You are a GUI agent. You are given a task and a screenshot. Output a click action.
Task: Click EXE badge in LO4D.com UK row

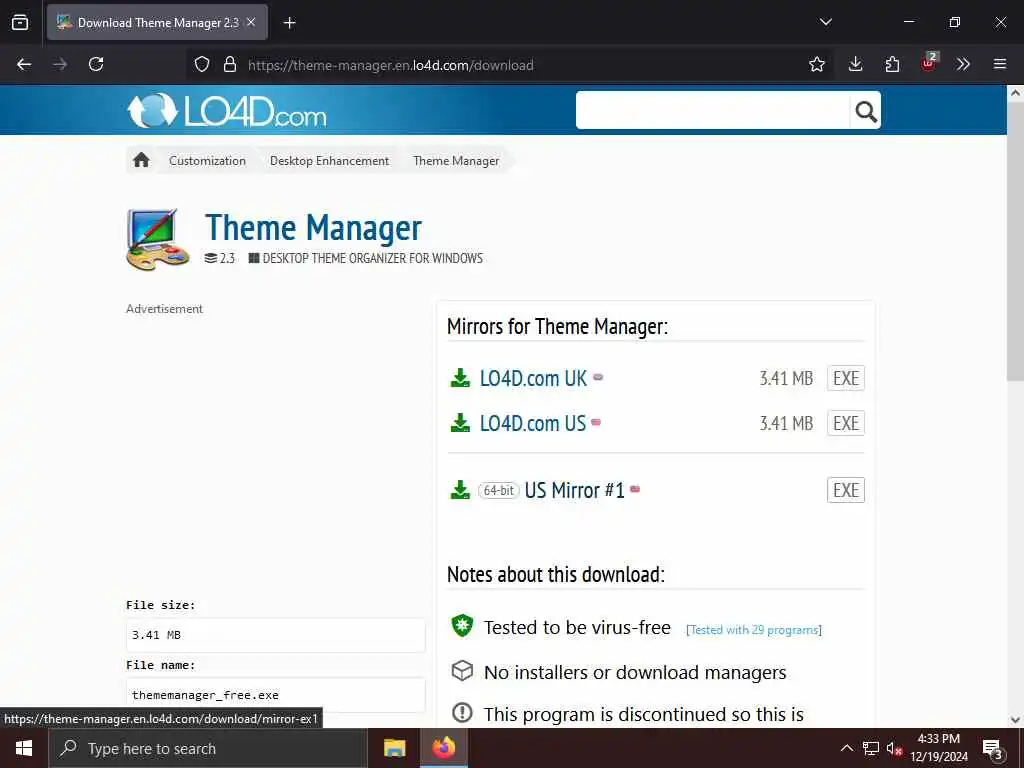click(x=846, y=378)
